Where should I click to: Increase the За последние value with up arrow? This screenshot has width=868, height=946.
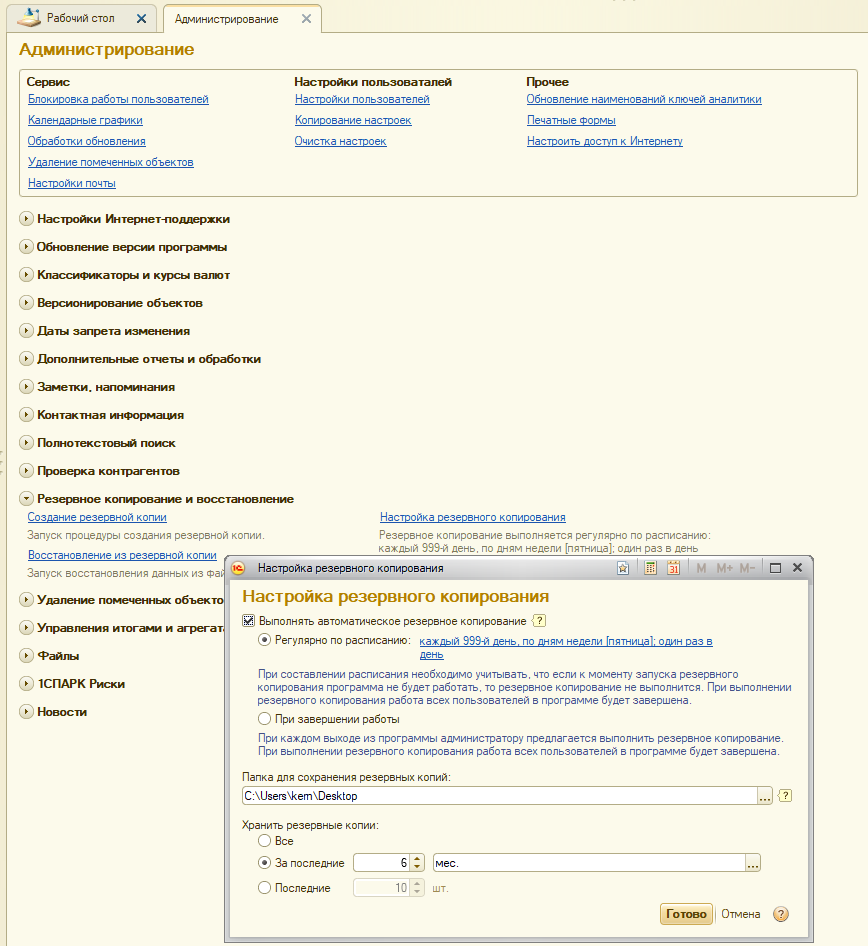[417, 859]
